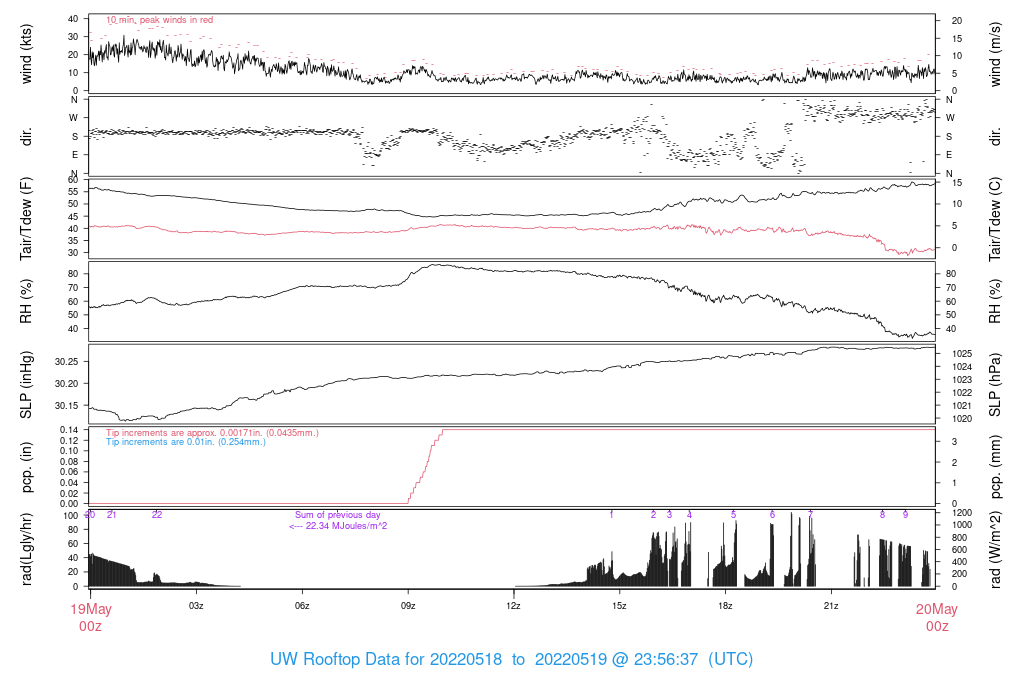Click the red tip increments 0.00171in. legend text
The image size is (1024, 700).
click(212, 432)
